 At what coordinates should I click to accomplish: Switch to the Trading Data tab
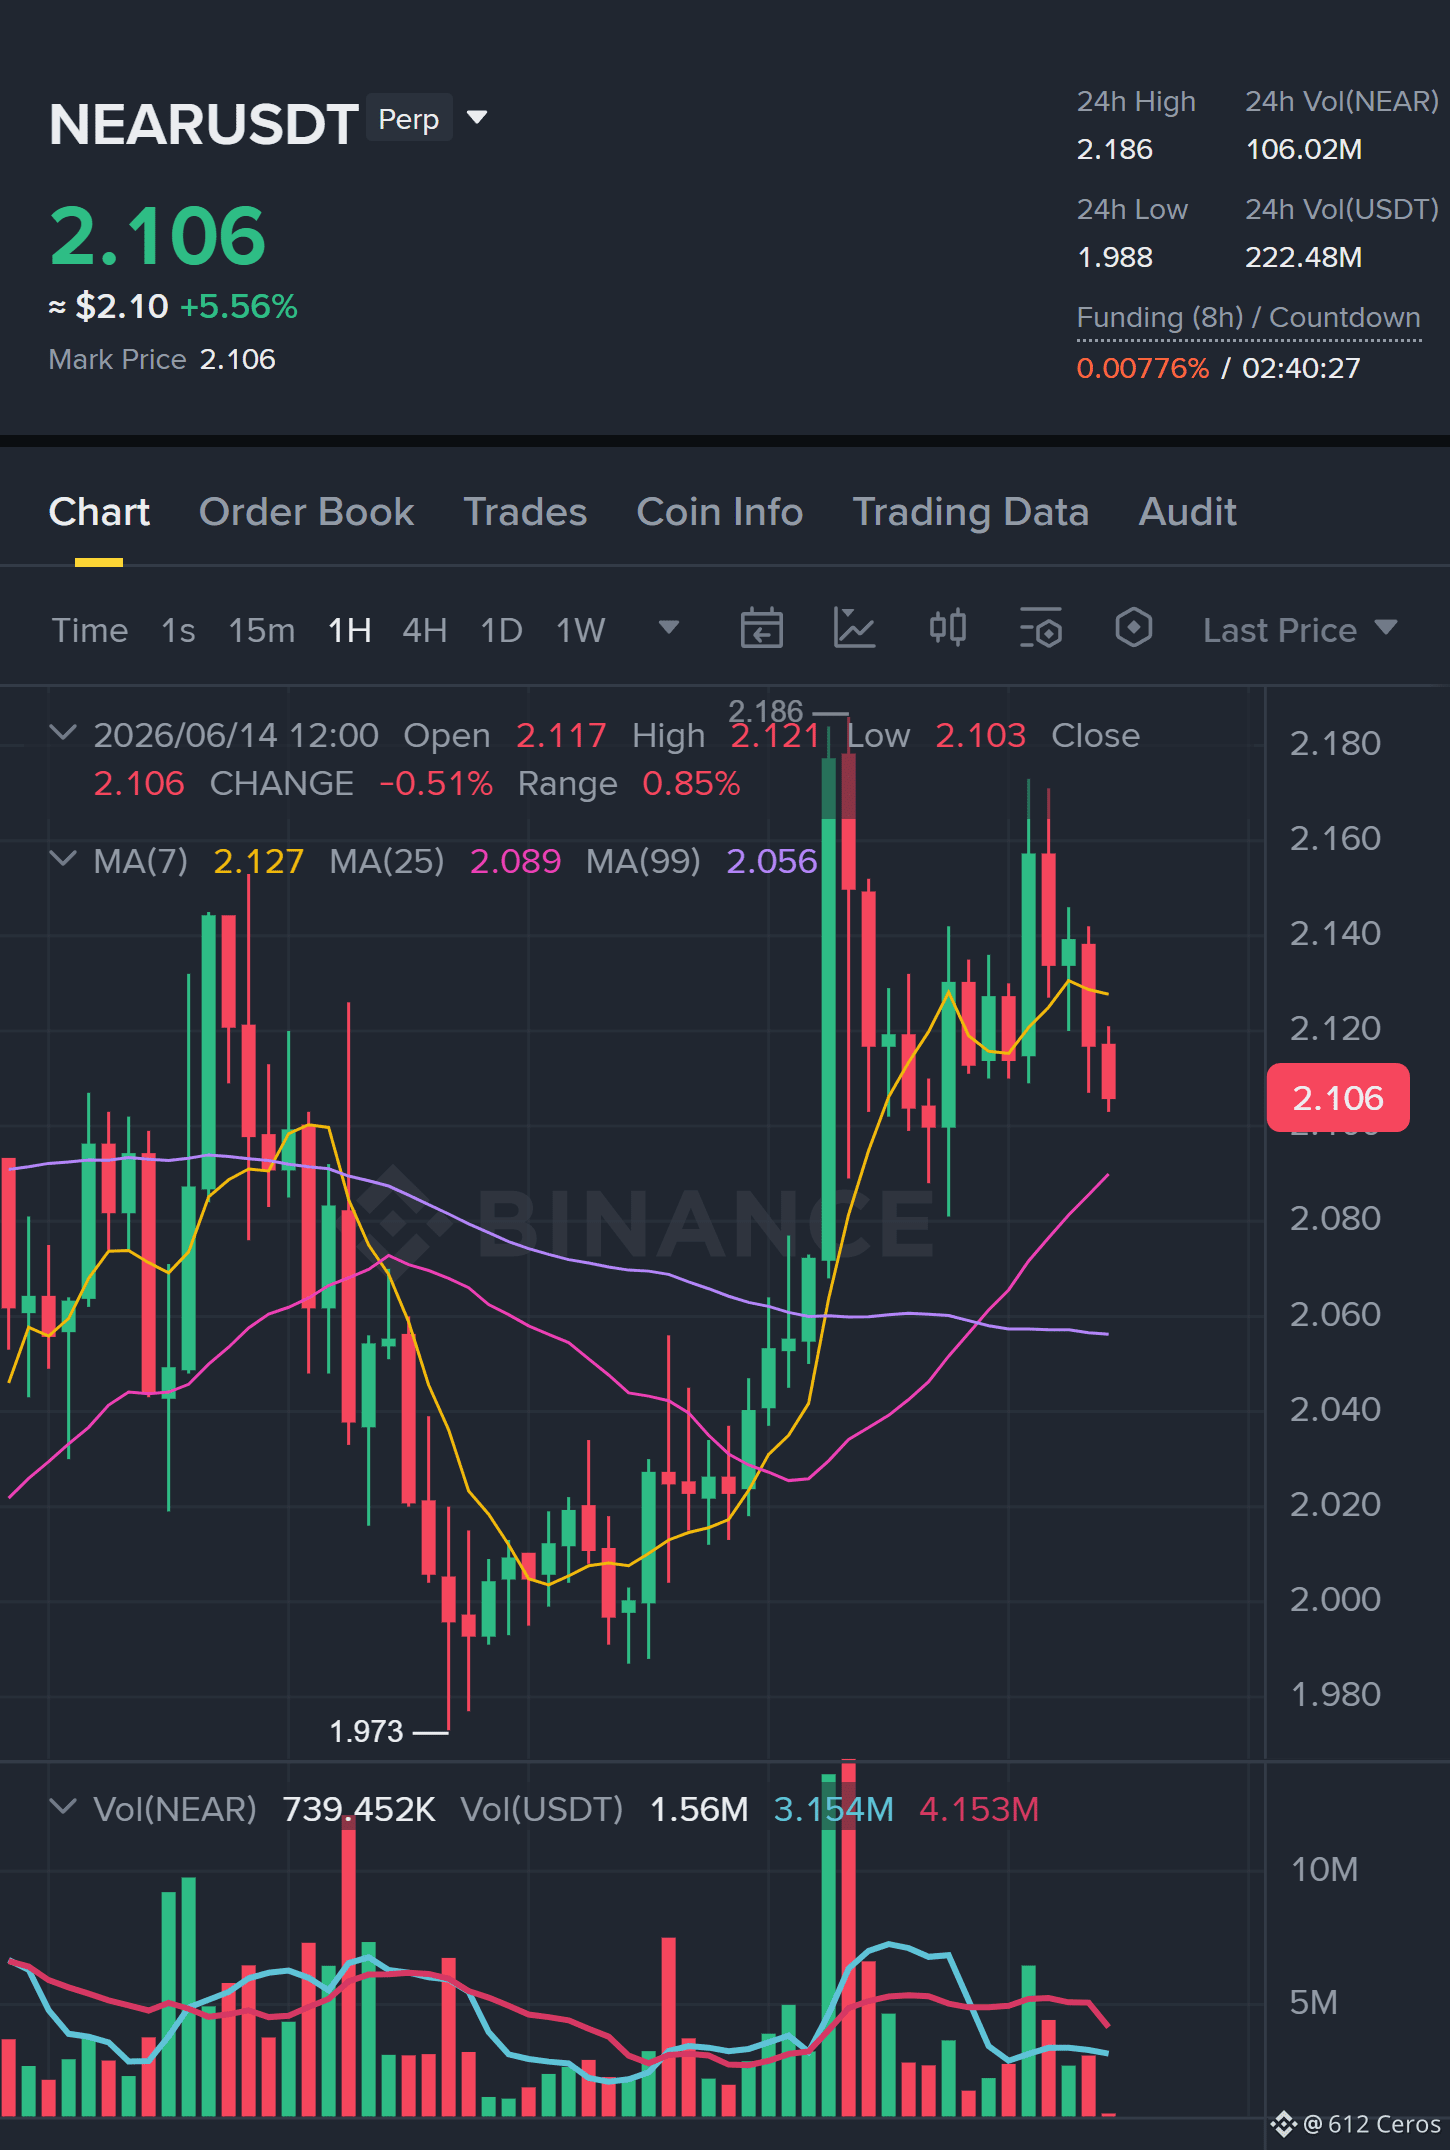click(x=970, y=512)
